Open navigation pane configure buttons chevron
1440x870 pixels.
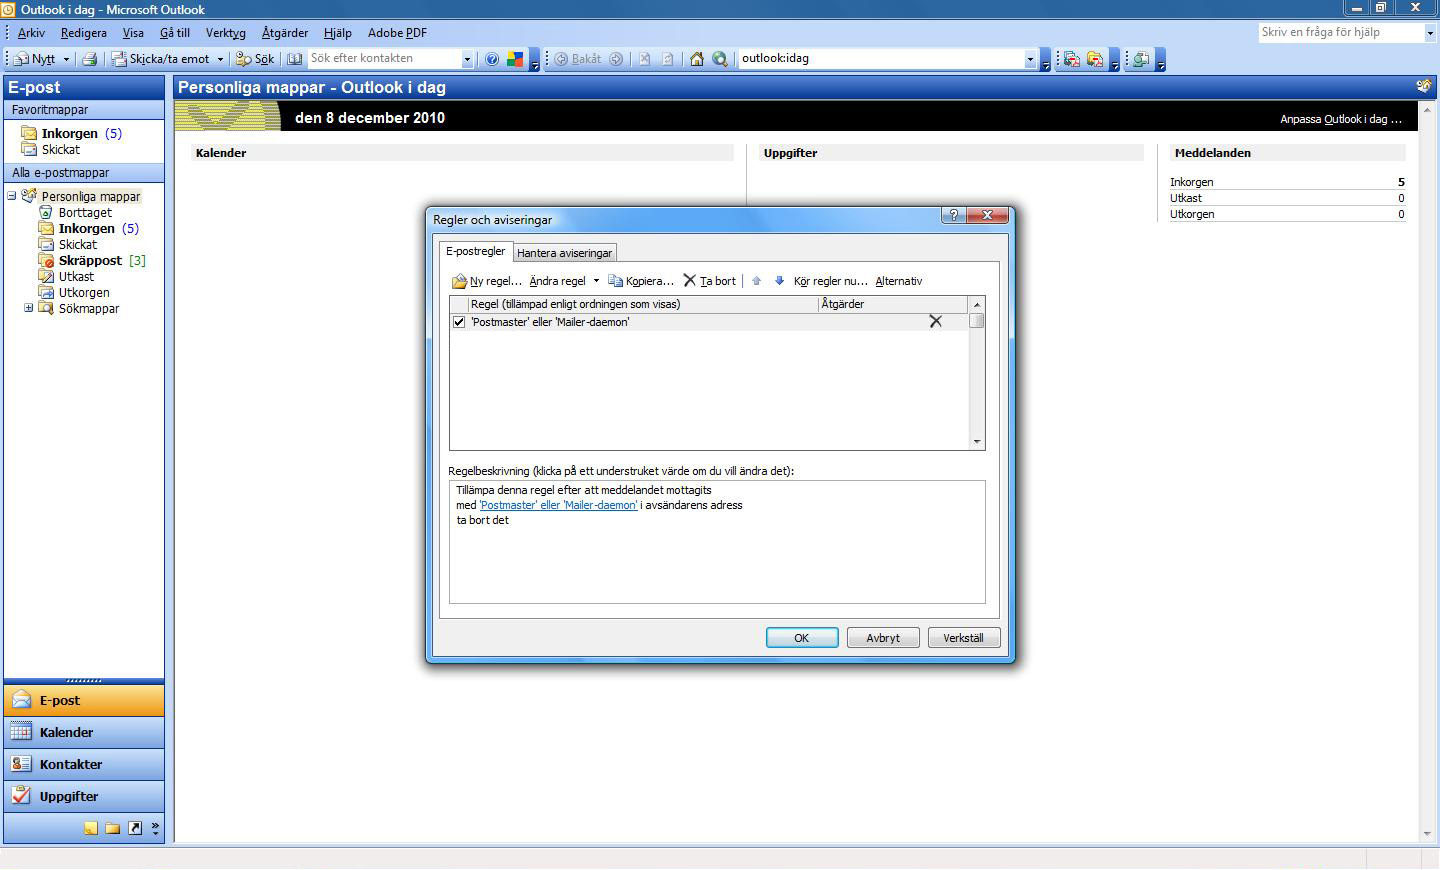(155, 828)
